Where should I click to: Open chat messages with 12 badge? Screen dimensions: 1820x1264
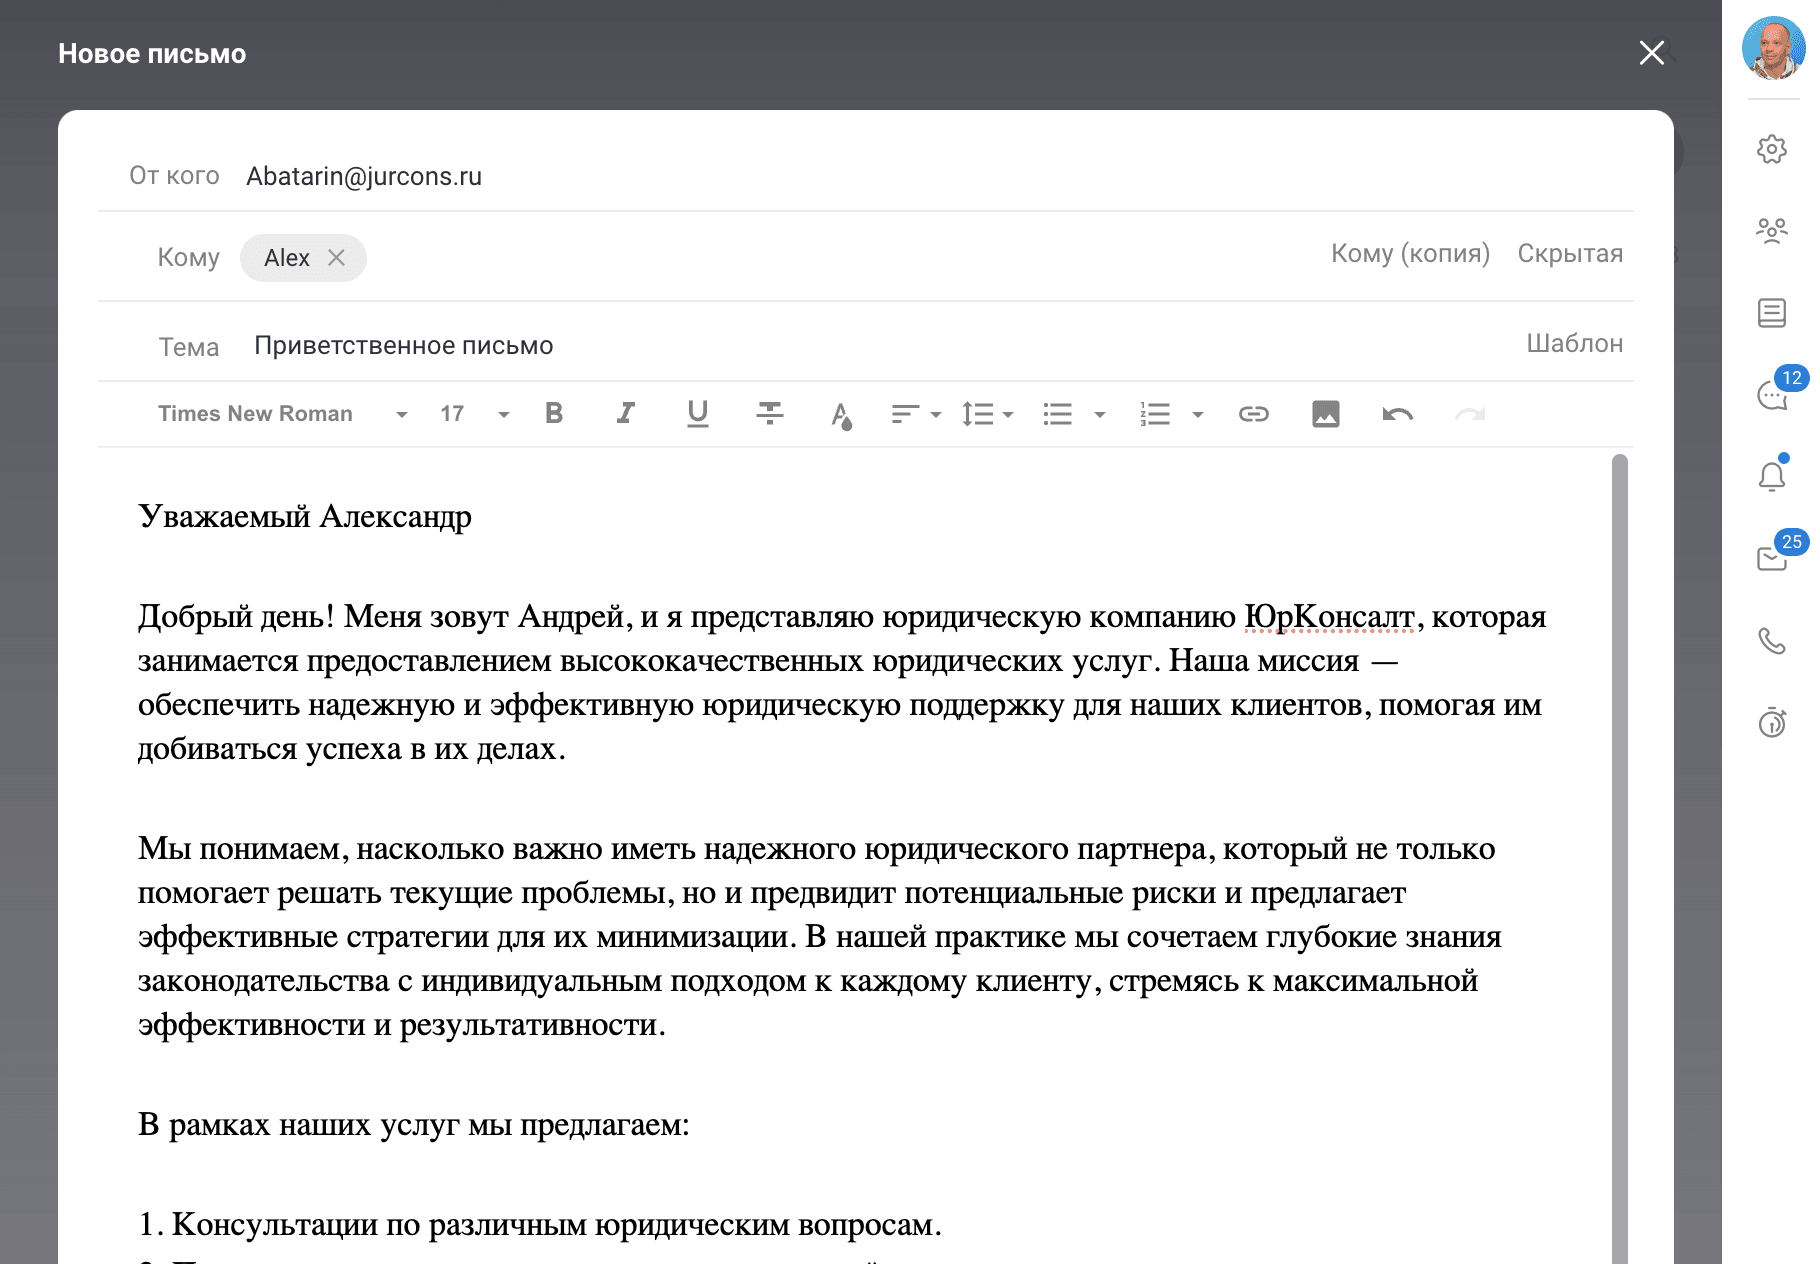point(1772,395)
